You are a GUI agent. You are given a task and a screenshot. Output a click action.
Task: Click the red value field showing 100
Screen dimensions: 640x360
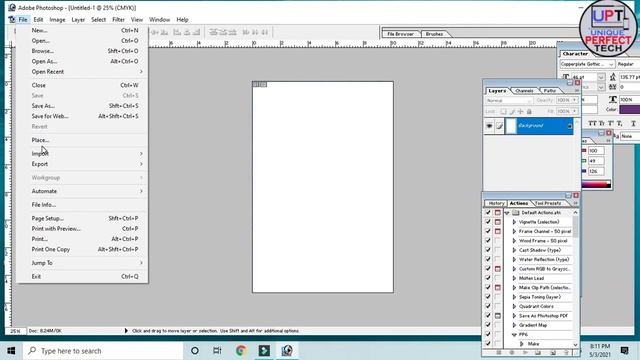coord(596,151)
